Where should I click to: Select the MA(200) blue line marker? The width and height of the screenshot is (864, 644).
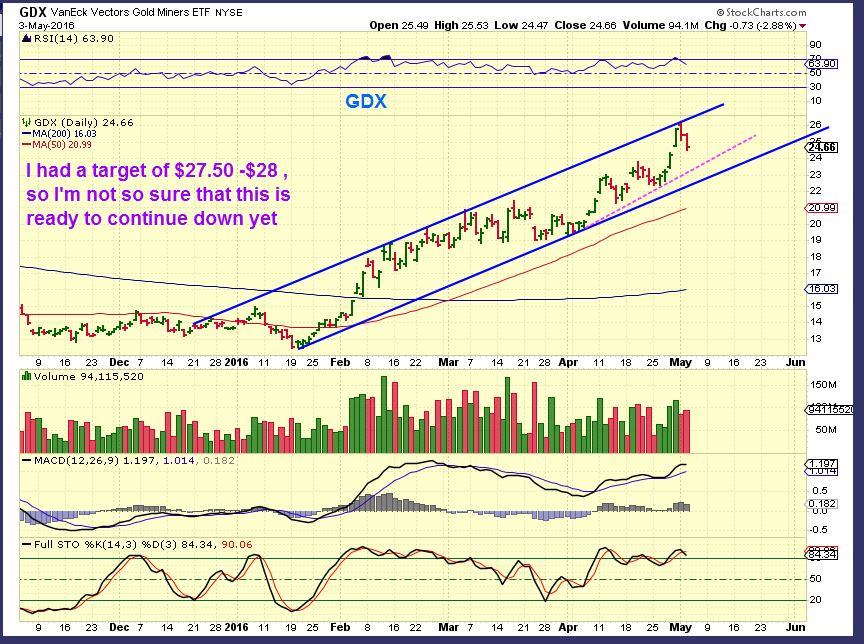click(x=27, y=132)
